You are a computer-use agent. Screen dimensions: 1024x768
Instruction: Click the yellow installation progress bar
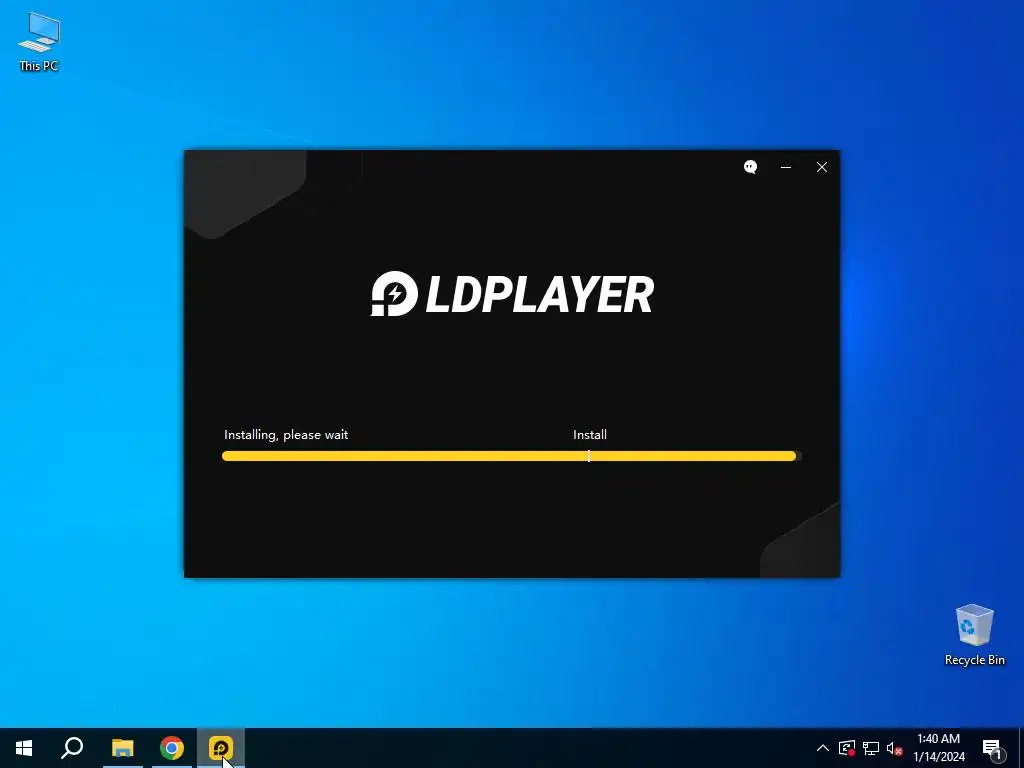(x=512, y=456)
